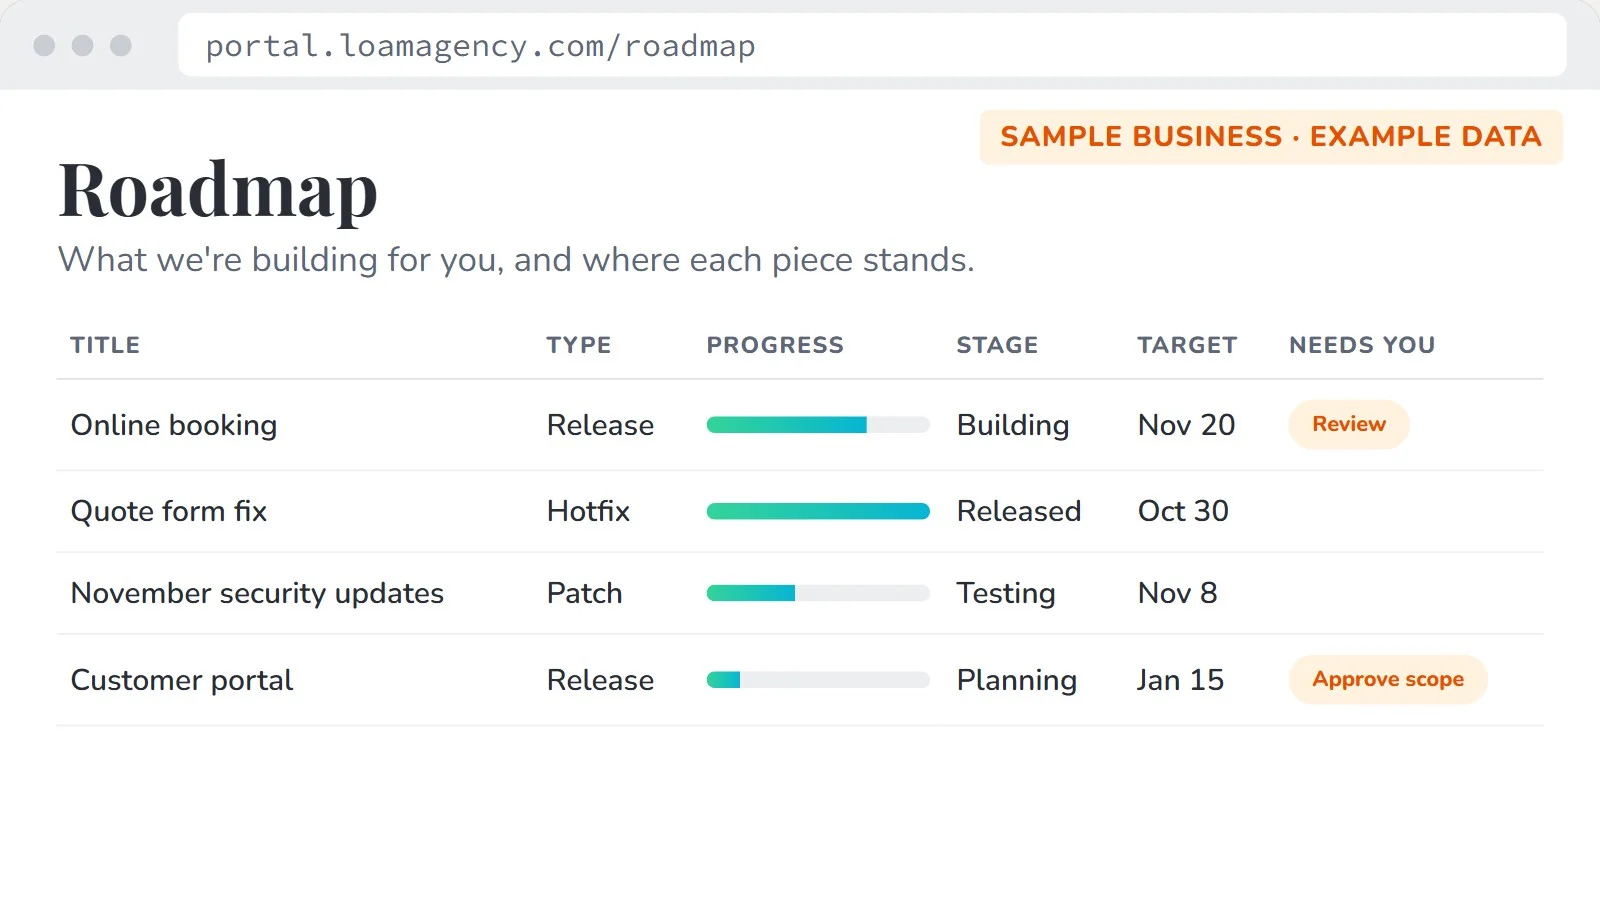
Task: Click the "Jan 15" target date
Action: (1180, 680)
